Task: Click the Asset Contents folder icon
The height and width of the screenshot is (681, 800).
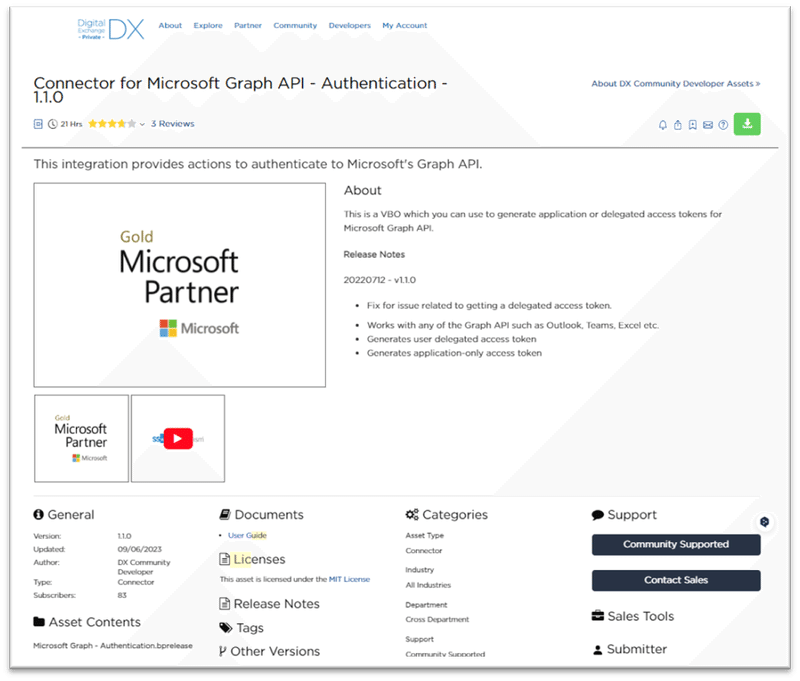Action: [39, 622]
